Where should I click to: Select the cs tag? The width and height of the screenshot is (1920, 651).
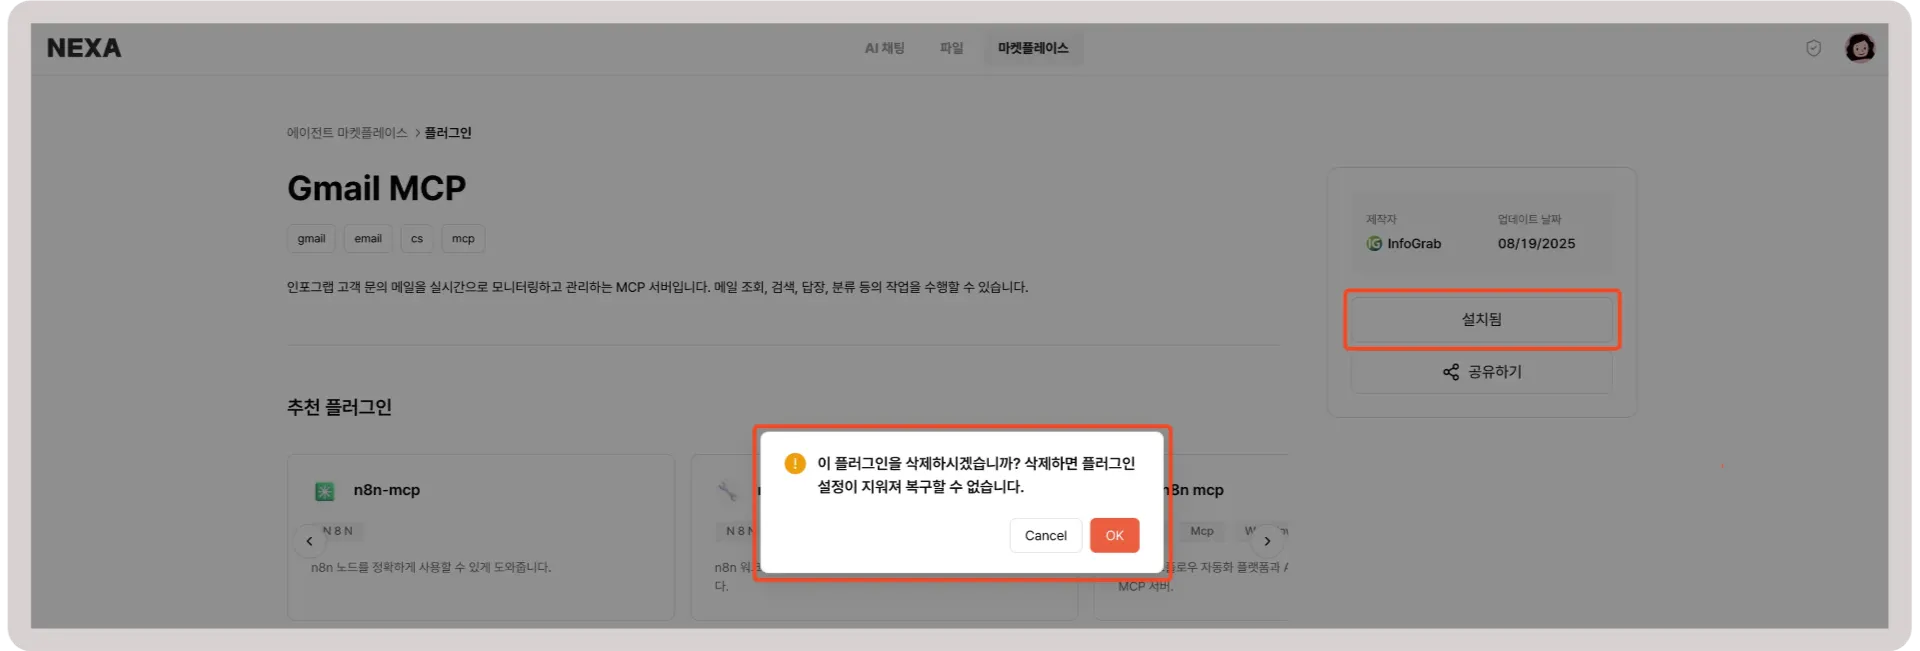point(417,239)
